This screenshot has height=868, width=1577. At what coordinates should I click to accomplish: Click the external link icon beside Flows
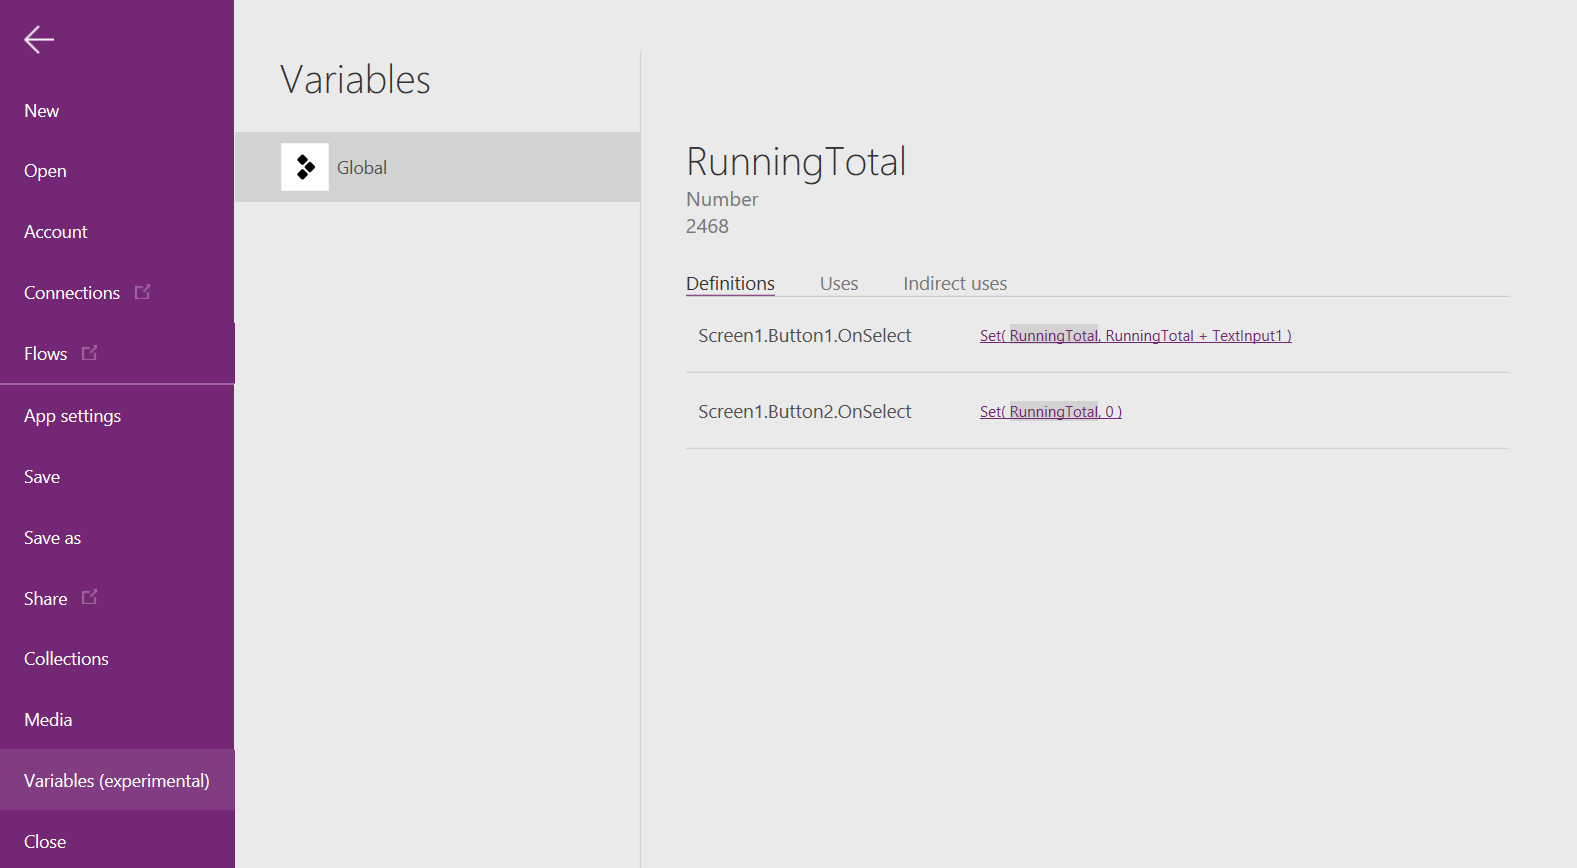pos(89,353)
